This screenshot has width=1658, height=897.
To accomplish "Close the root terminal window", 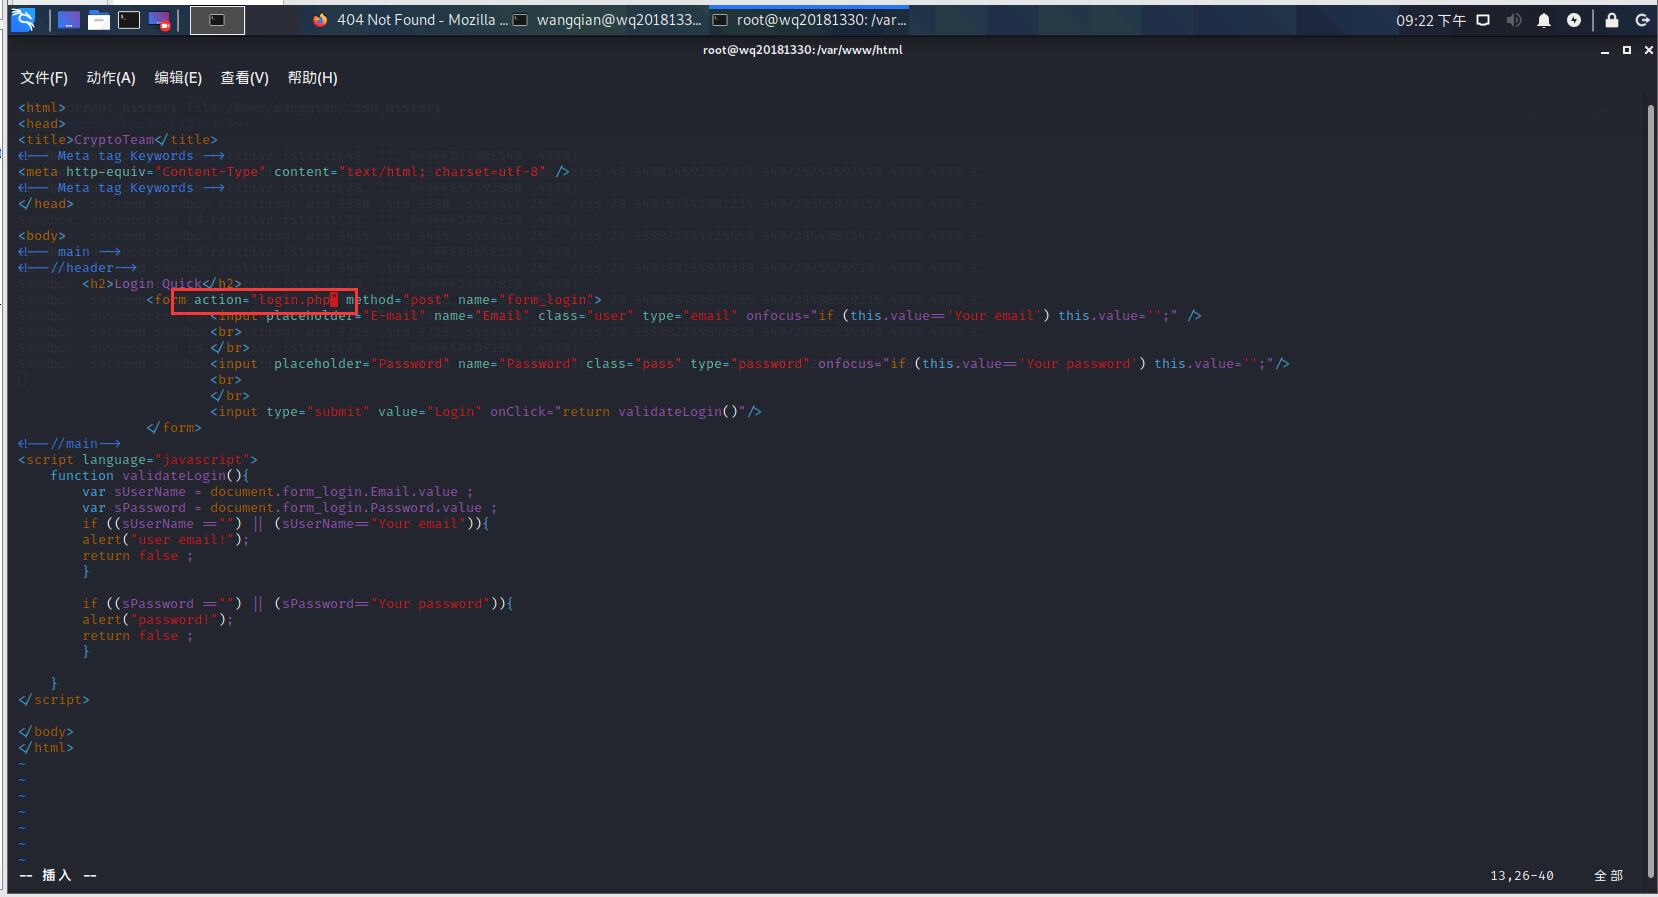I will tap(1649, 50).
